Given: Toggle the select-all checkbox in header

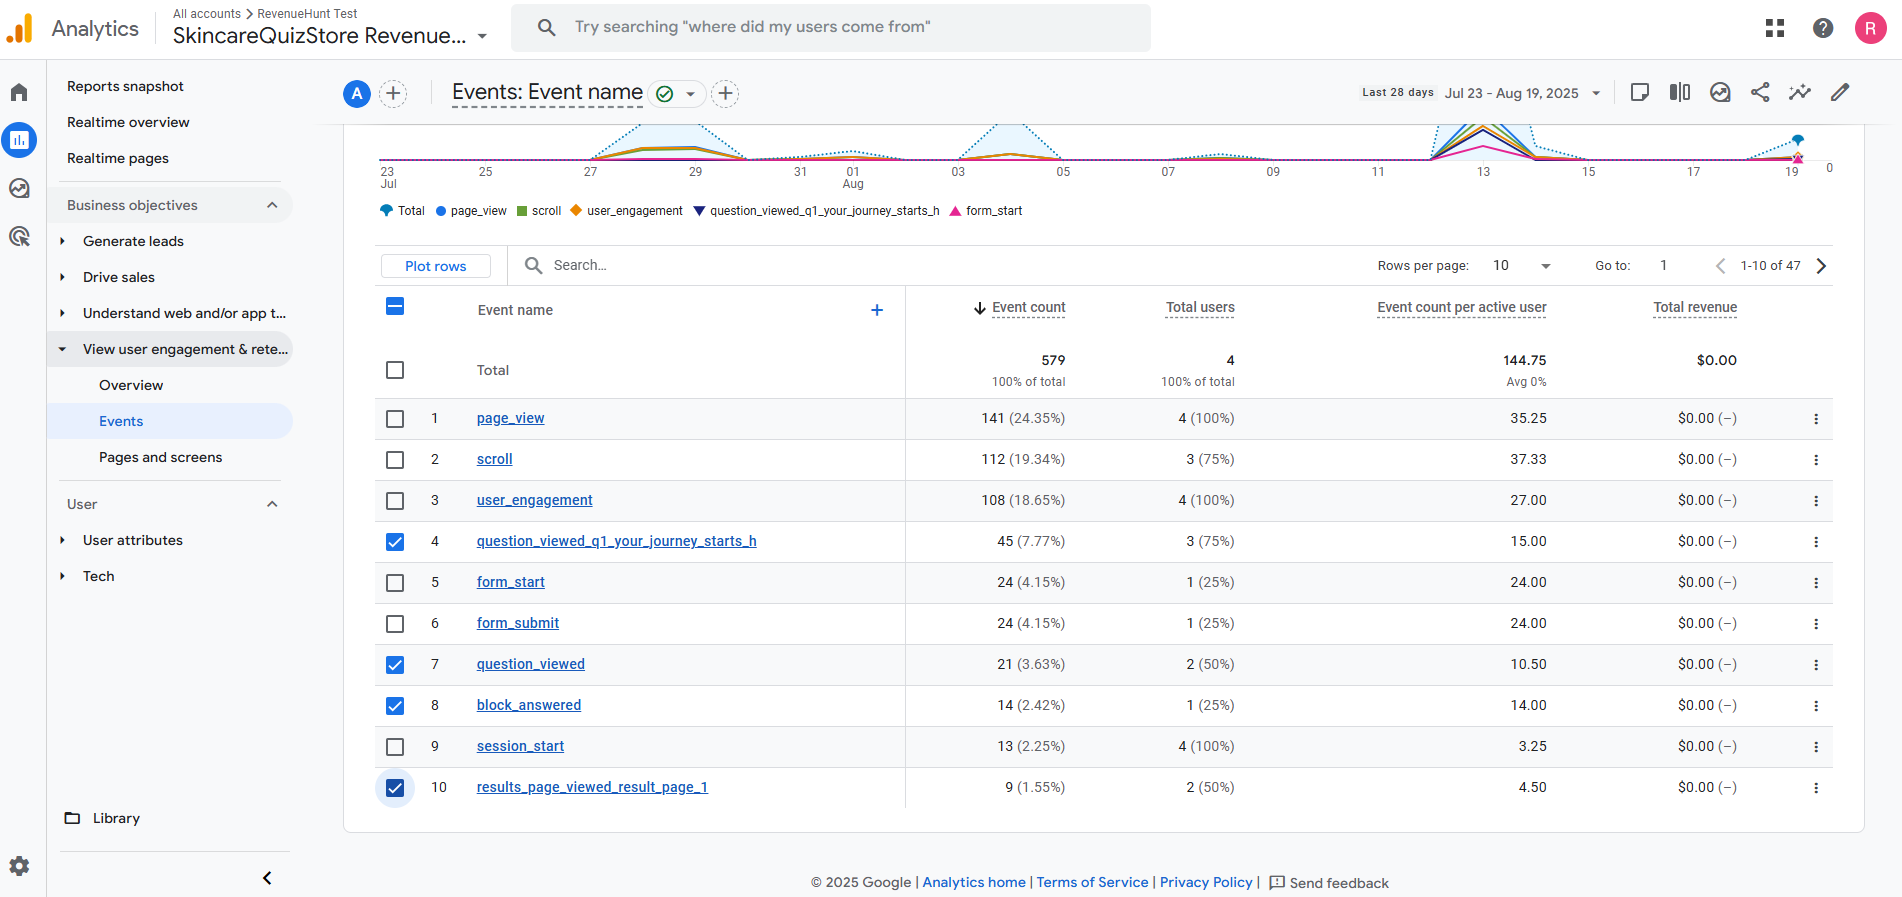Looking at the screenshot, I should point(395,306).
